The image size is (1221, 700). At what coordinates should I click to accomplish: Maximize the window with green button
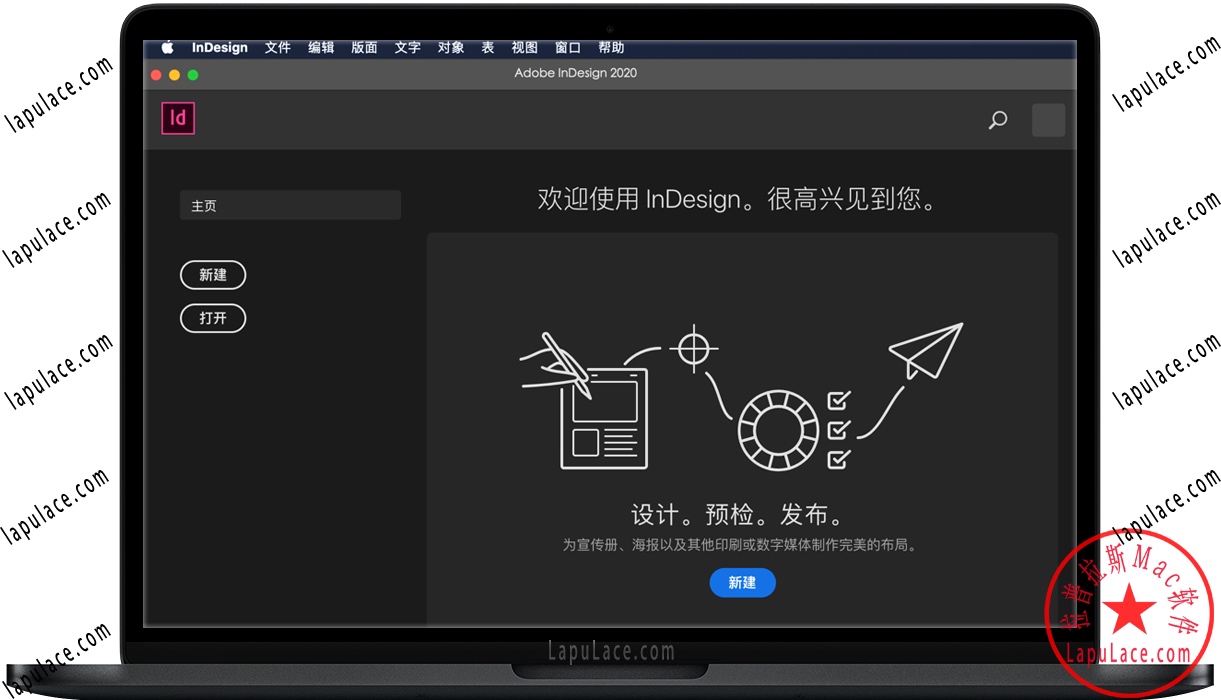click(193, 74)
